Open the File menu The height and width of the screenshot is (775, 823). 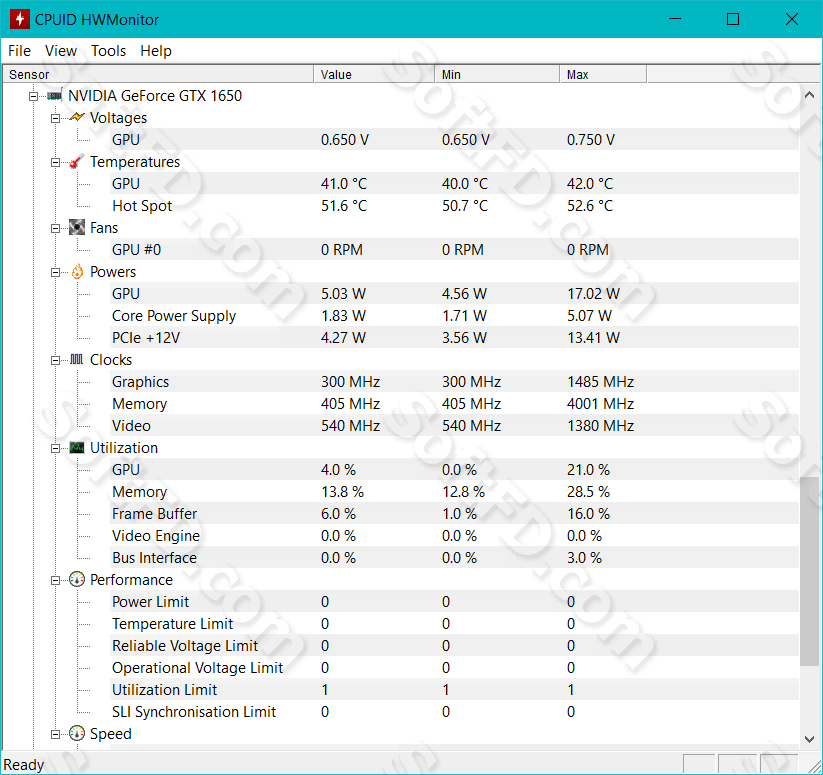coord(19,51)
